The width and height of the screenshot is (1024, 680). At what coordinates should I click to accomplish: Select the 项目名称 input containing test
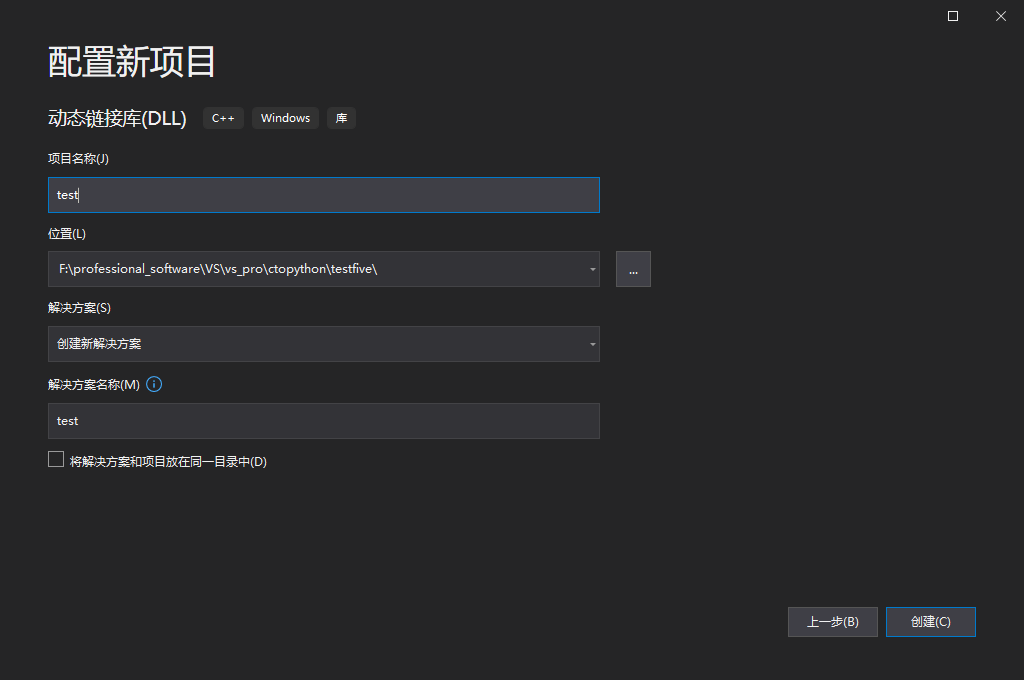click(323, 194)
